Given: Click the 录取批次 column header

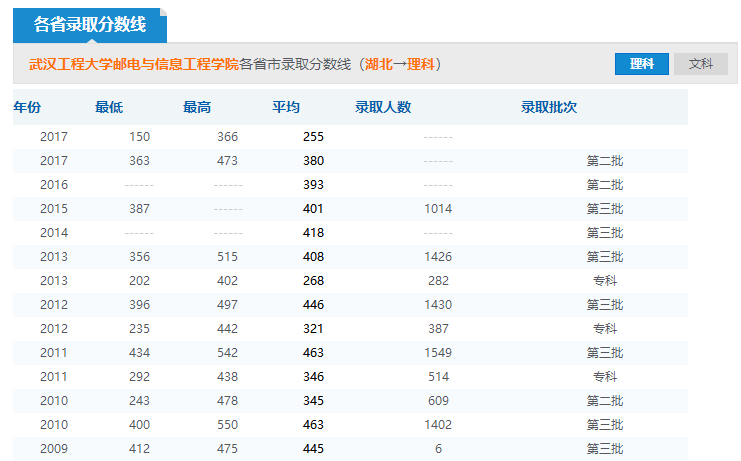Looking at the screenshot, I should click(x=549, y=107).
